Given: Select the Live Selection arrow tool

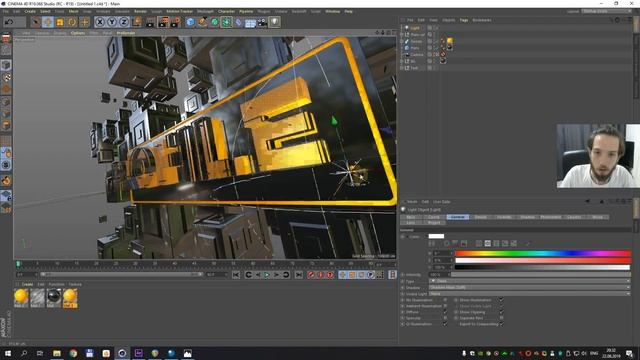Looking at the screenshot, I should coord(36,22).
